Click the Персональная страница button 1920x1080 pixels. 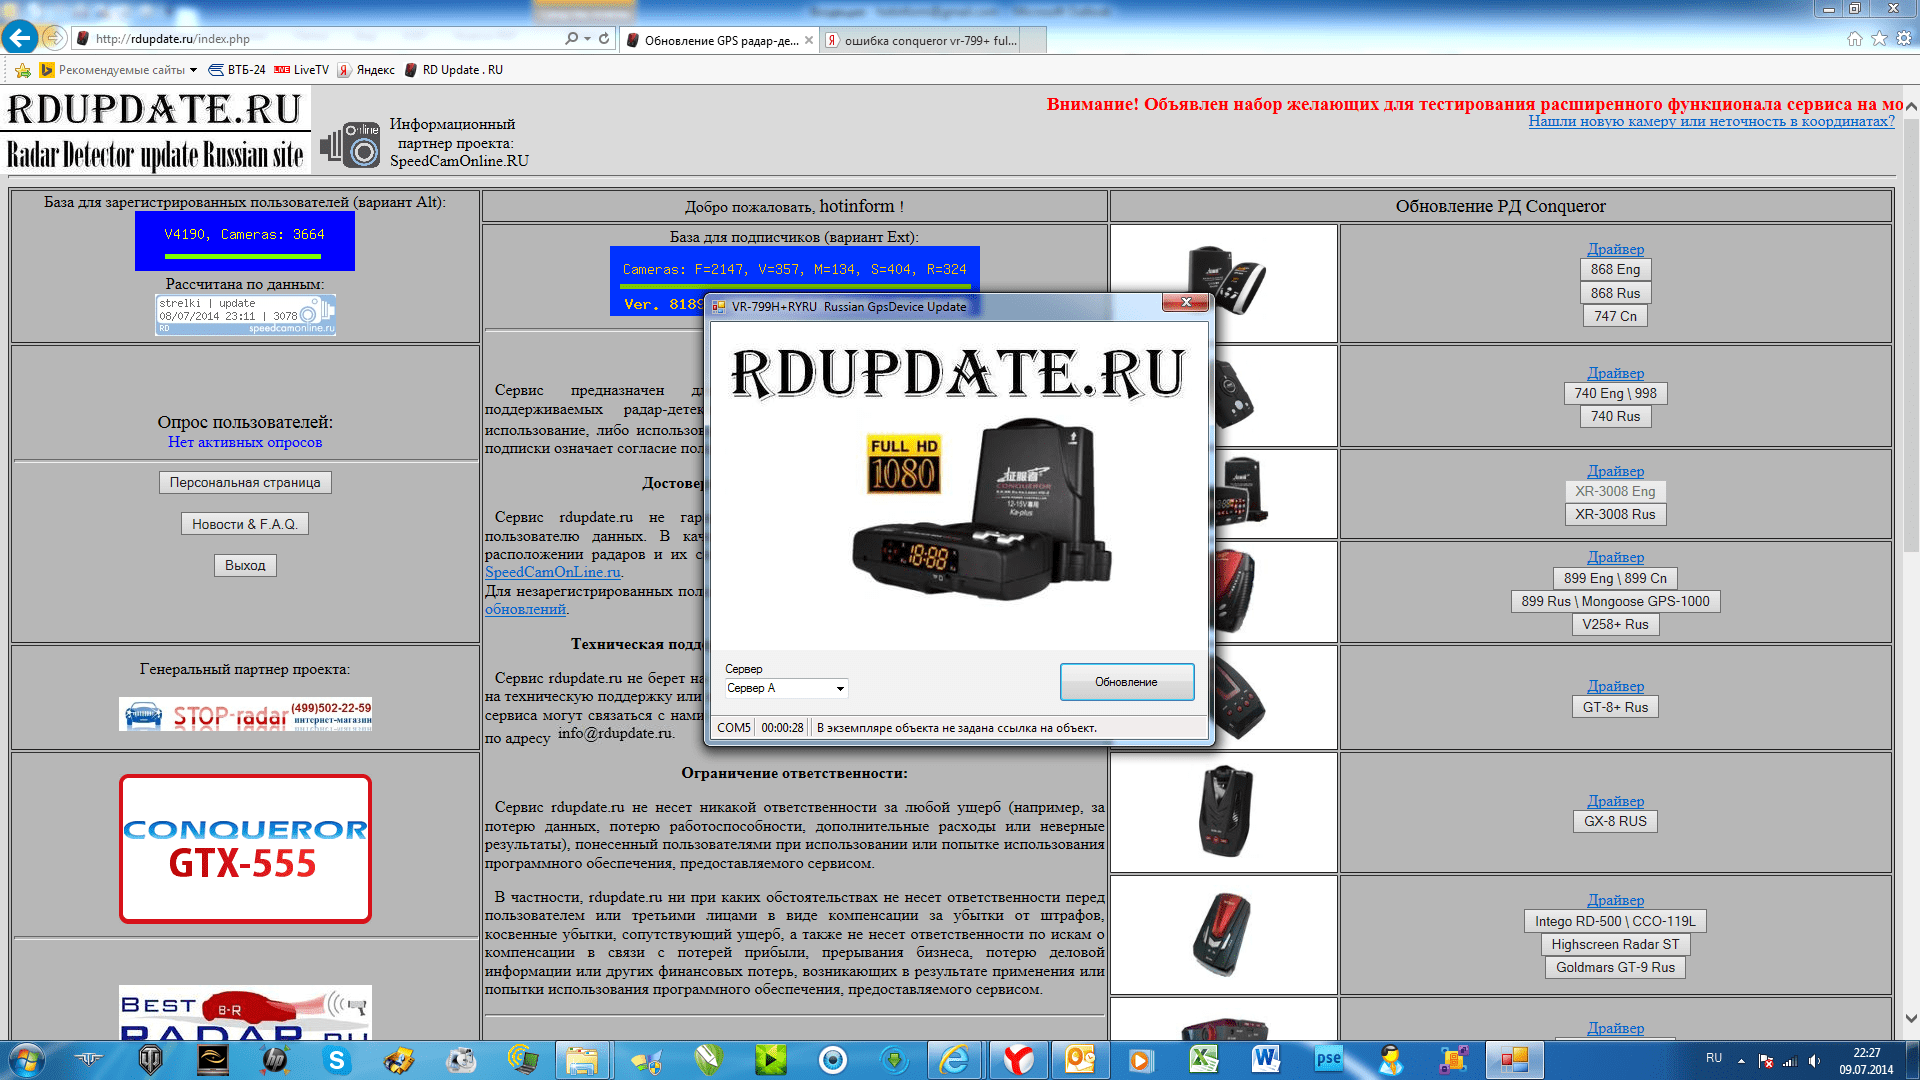245,482
